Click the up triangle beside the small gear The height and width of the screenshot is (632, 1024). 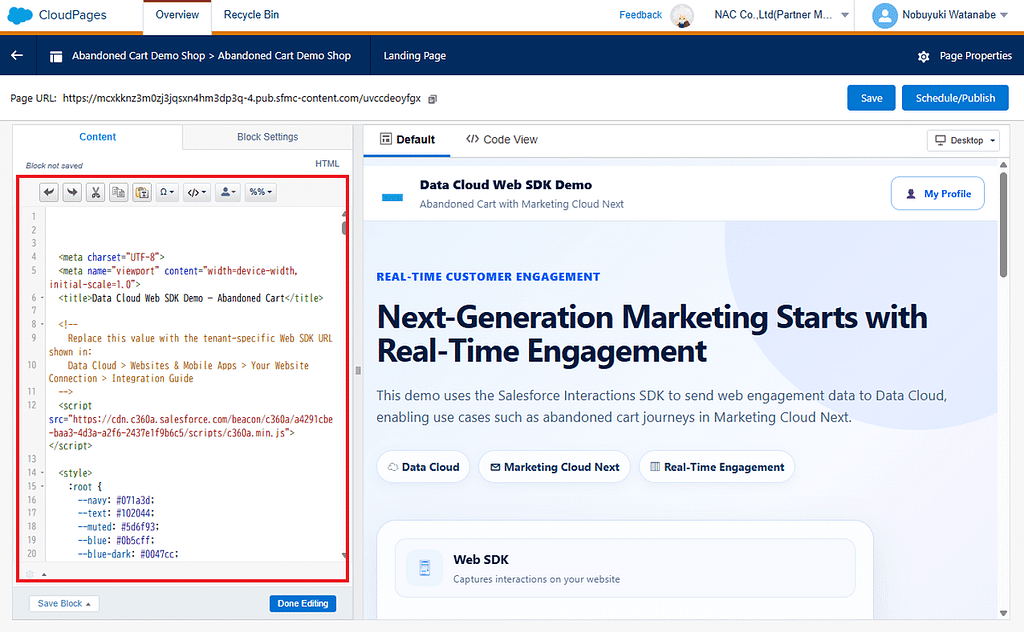(x=44, y=575)
